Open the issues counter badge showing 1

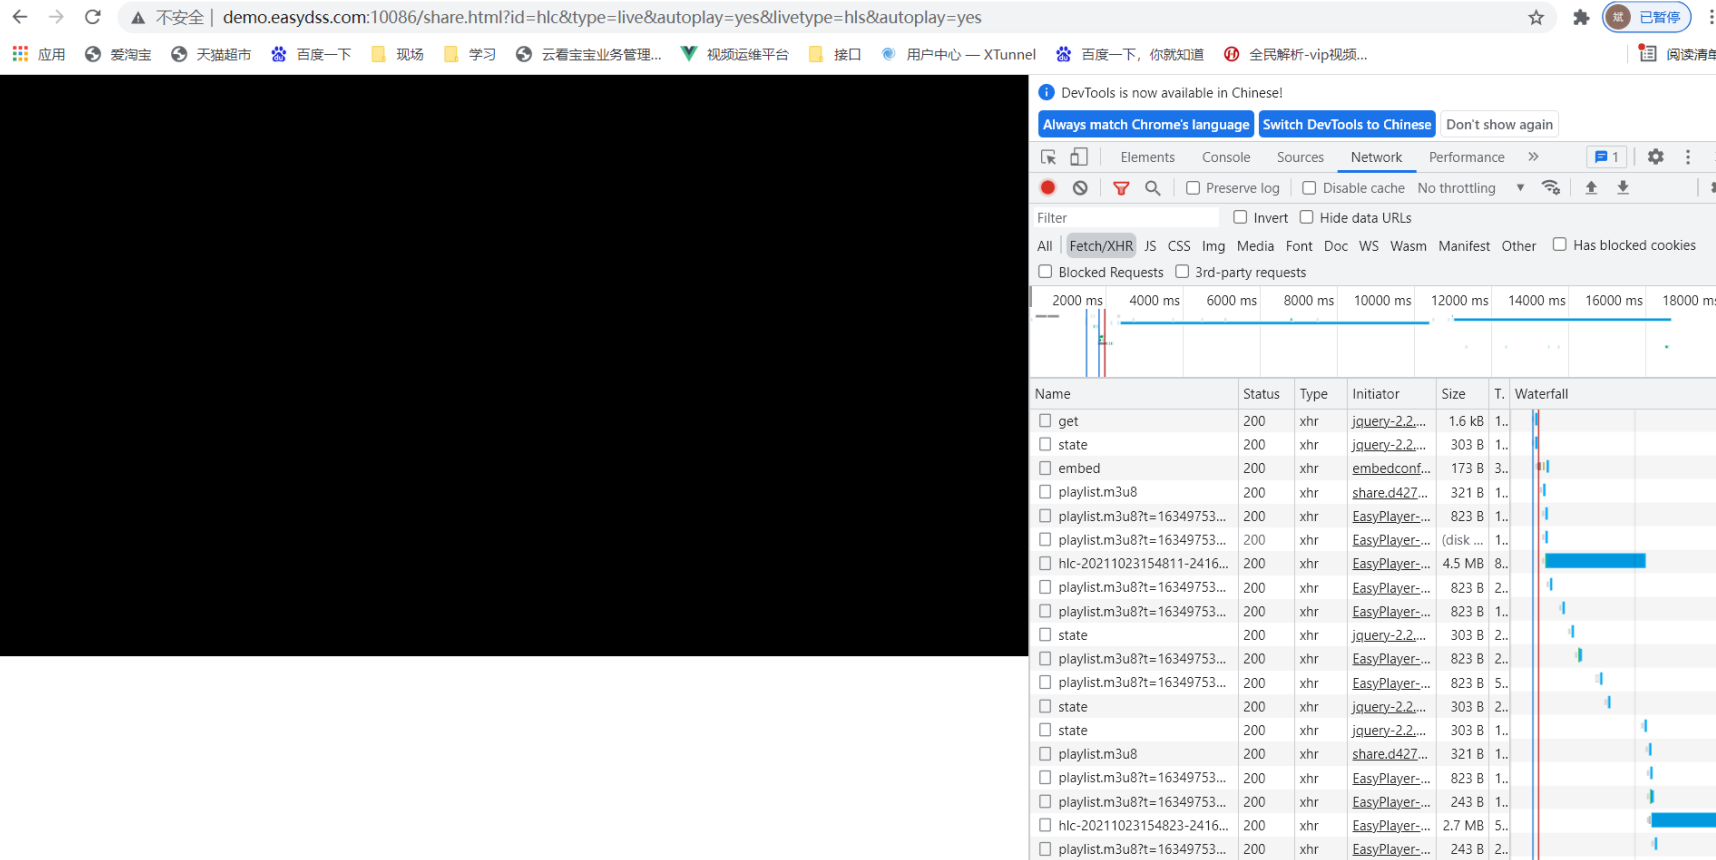click(1607, 157)
